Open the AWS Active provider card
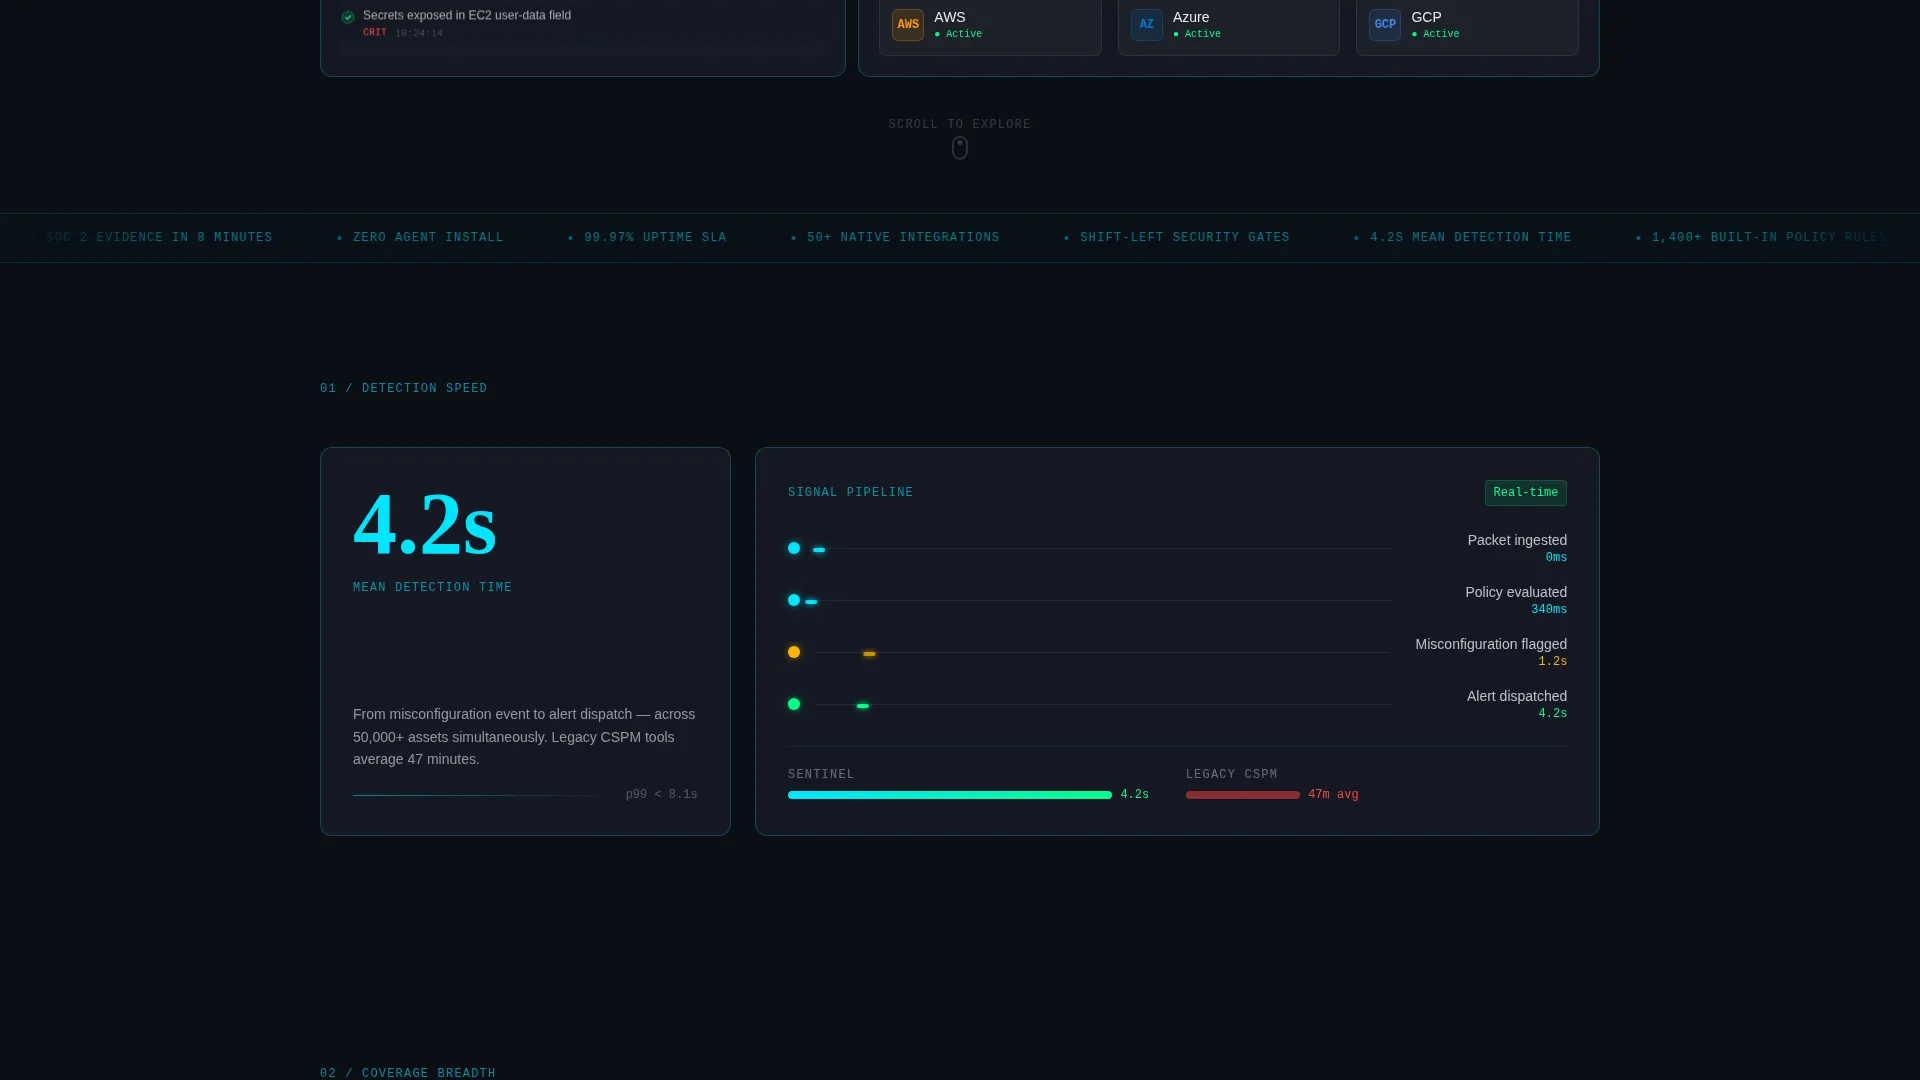 pyautogui.click(x=990, y=25)
